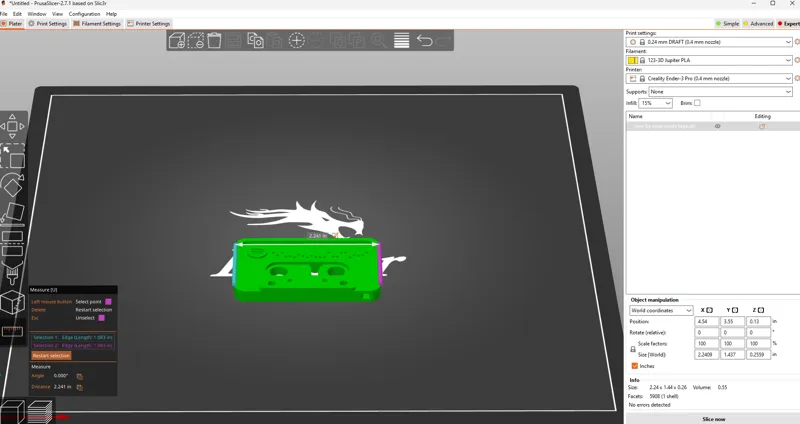The height and width of the screenshot is (424, 800).
Task: Click the Size Z input field
Action: click(x=758, y=355)
